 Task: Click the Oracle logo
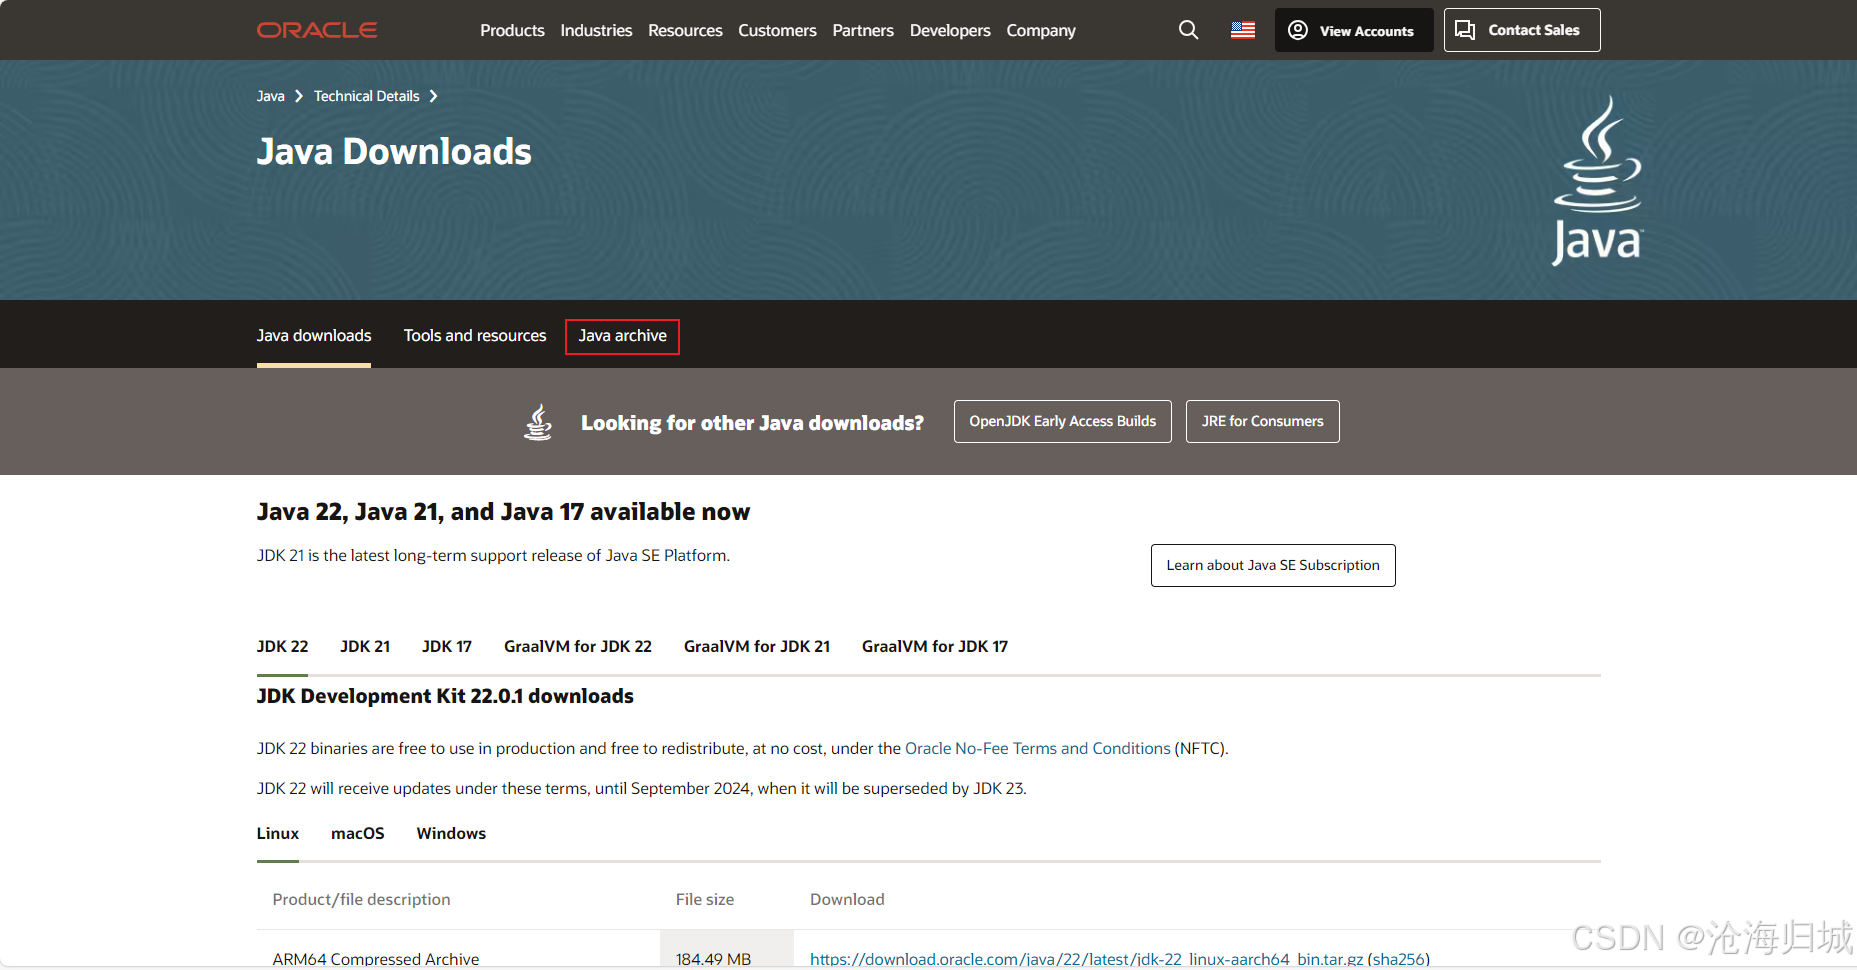317,30
